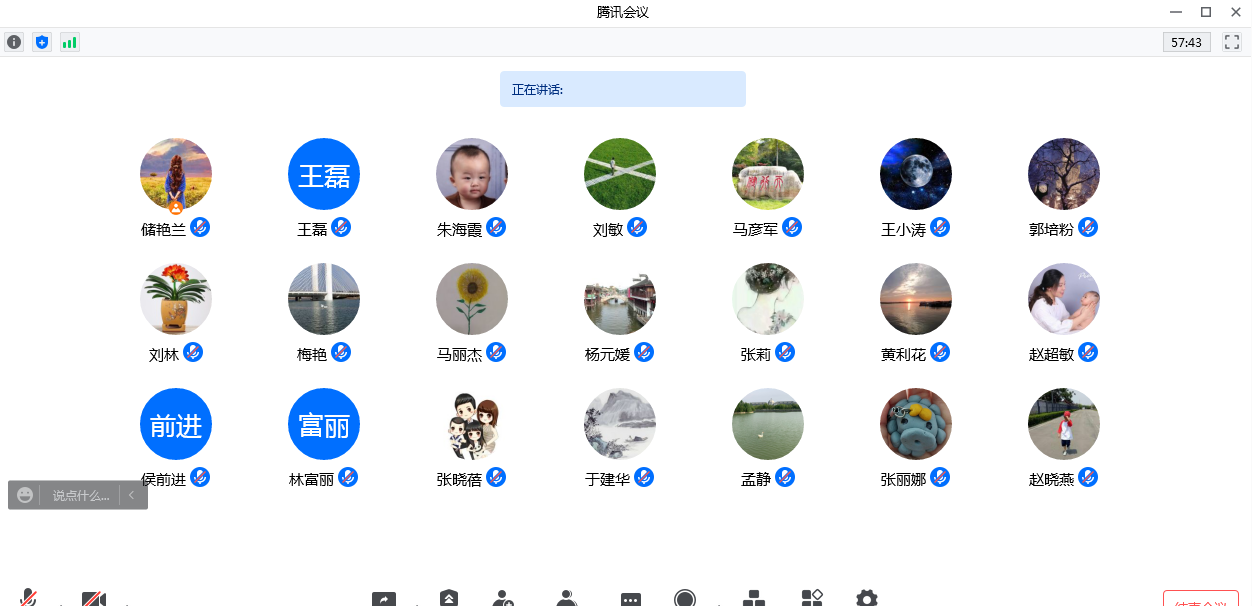Open the invite toolbar item
The width and height of the screenshot is (1252, 606).
click(504, 598)
